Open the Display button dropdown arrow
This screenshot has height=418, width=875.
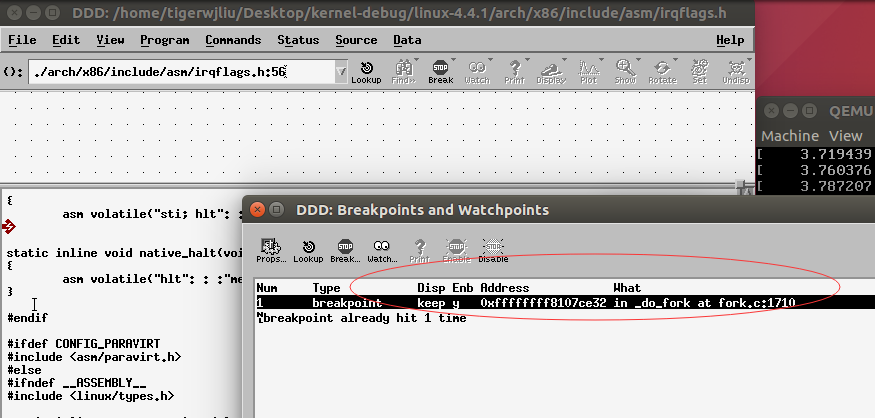tap(564, 60)
